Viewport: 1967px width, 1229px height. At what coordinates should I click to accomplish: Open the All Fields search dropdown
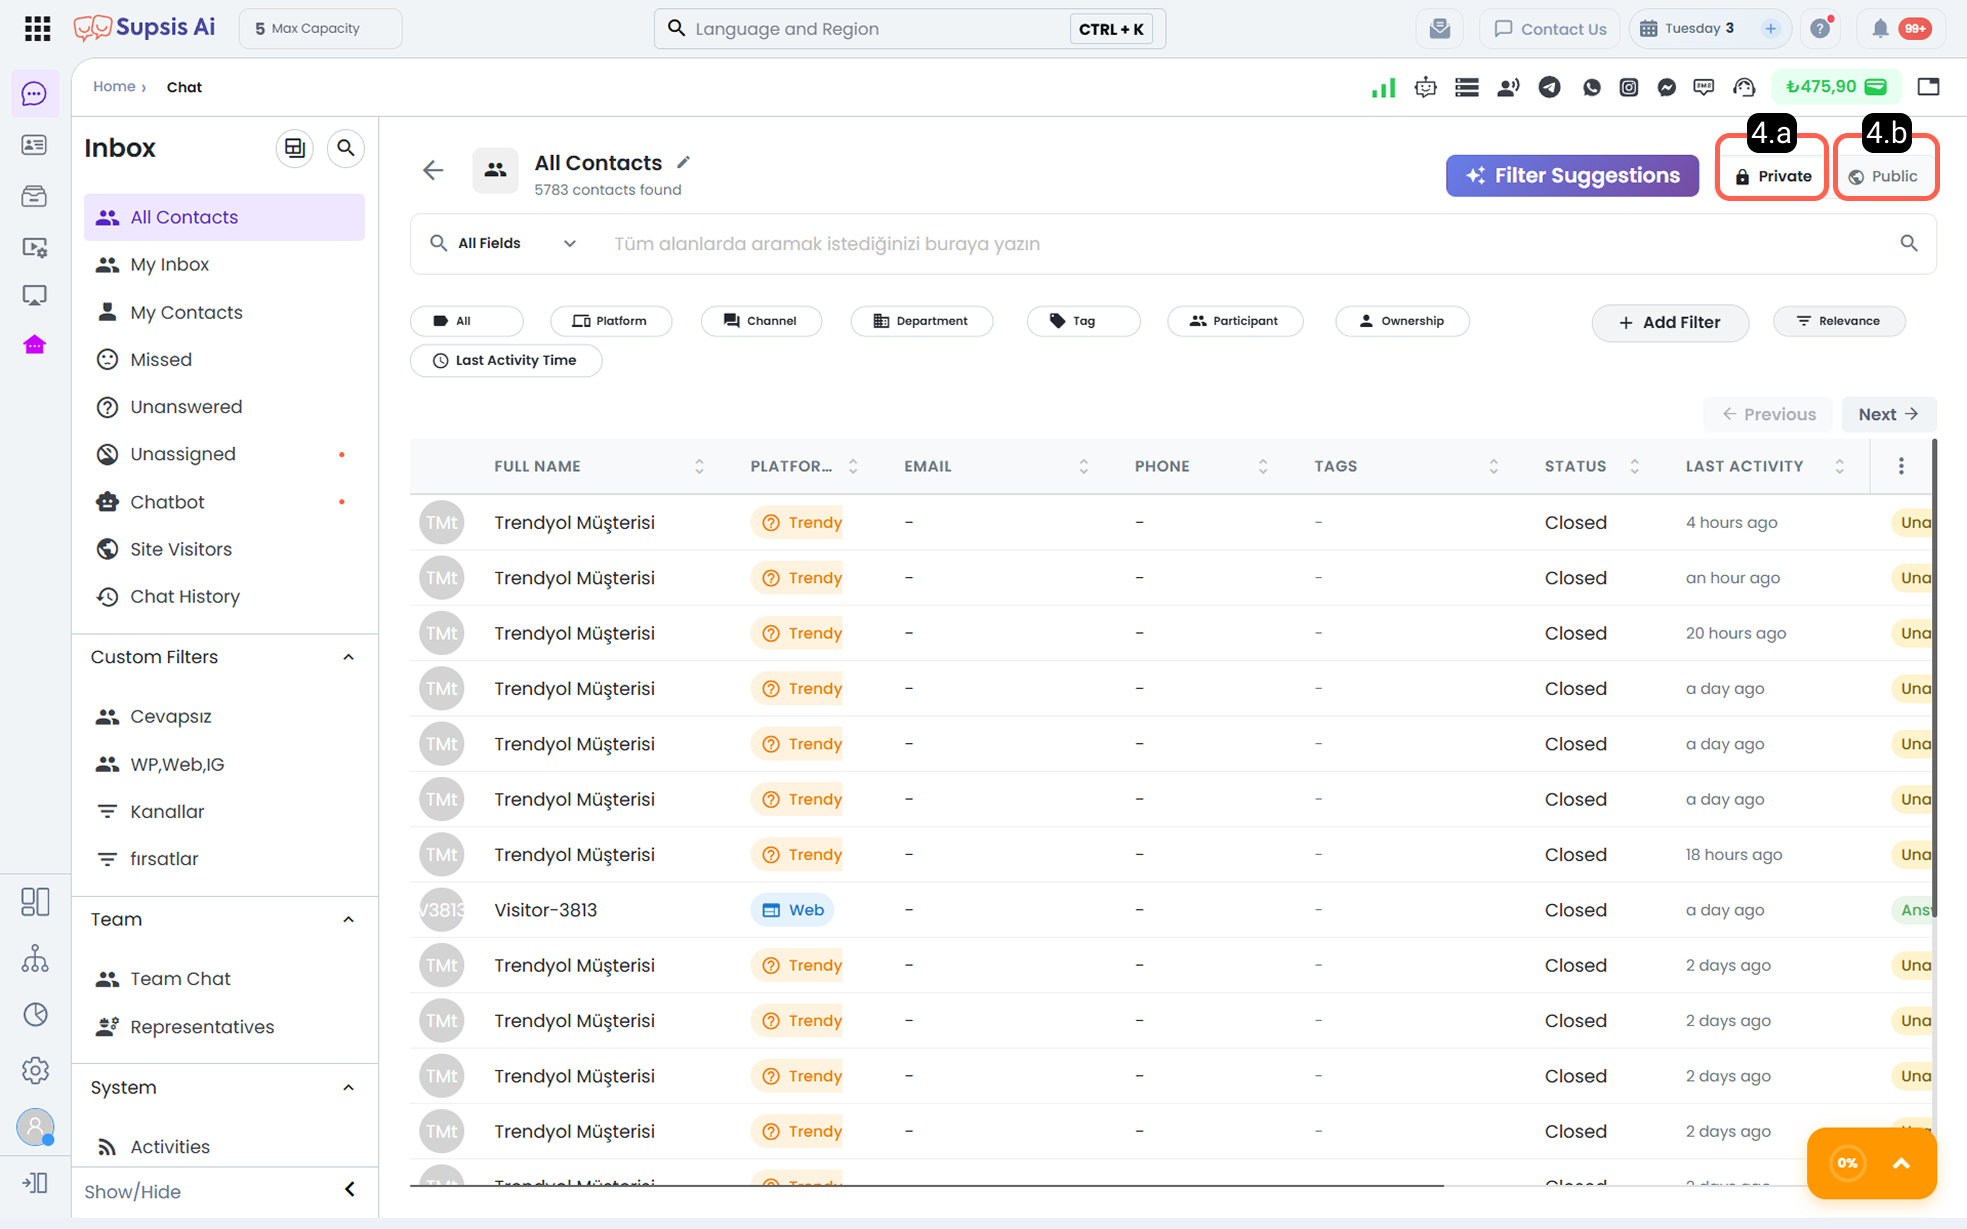click(x=504, y=243)
